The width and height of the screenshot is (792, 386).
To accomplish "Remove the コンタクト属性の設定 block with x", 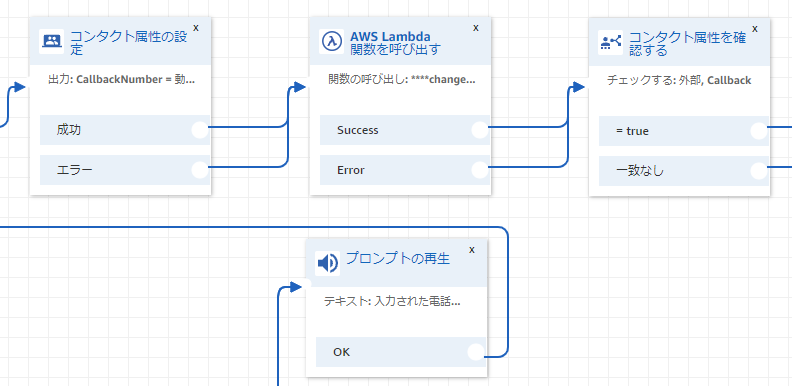I will [x=196, y=28].
